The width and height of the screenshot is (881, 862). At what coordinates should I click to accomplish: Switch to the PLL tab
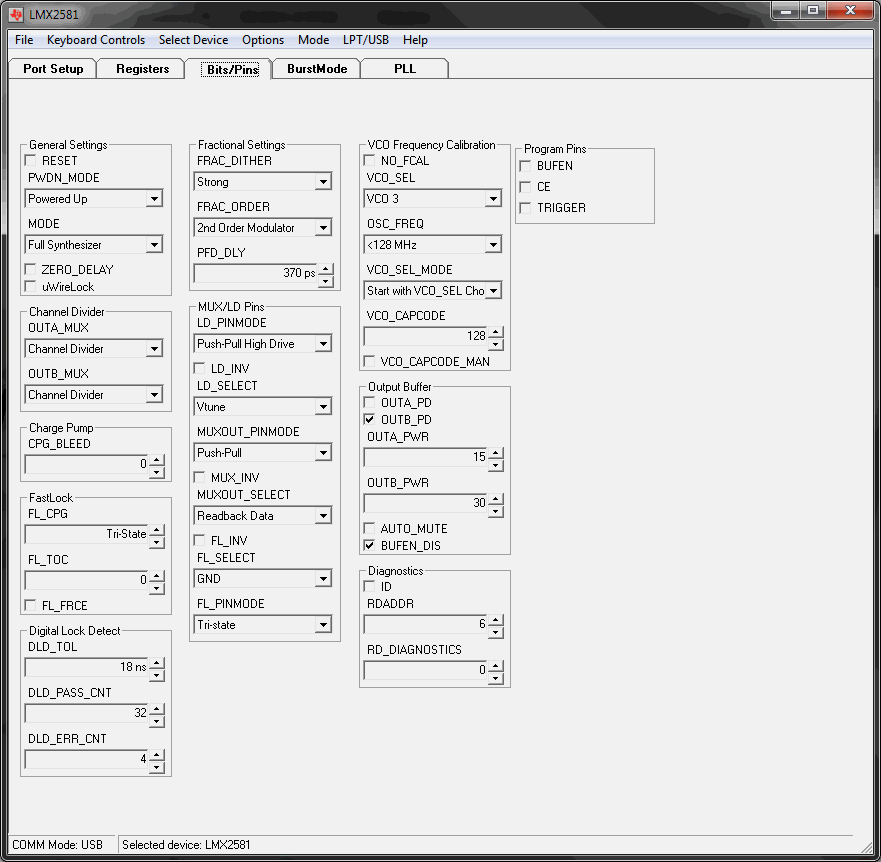pos(405,69)
